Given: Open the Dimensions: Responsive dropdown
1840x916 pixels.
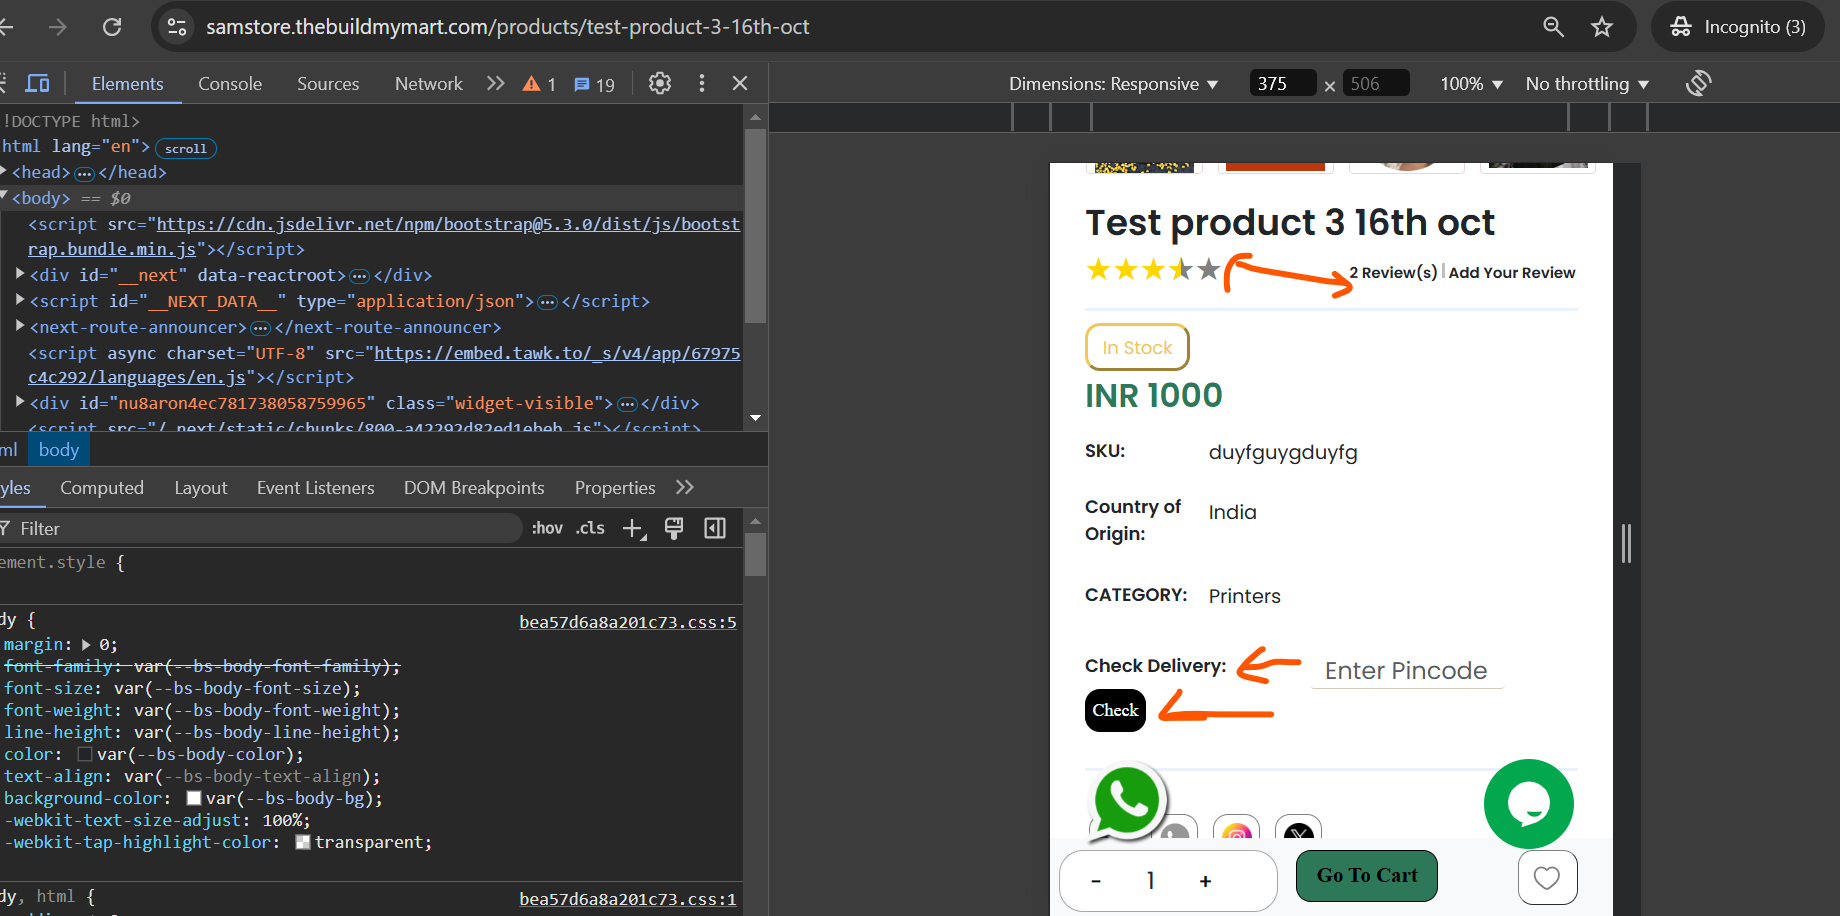Looking at the screenshot, I should [1113, 84].
